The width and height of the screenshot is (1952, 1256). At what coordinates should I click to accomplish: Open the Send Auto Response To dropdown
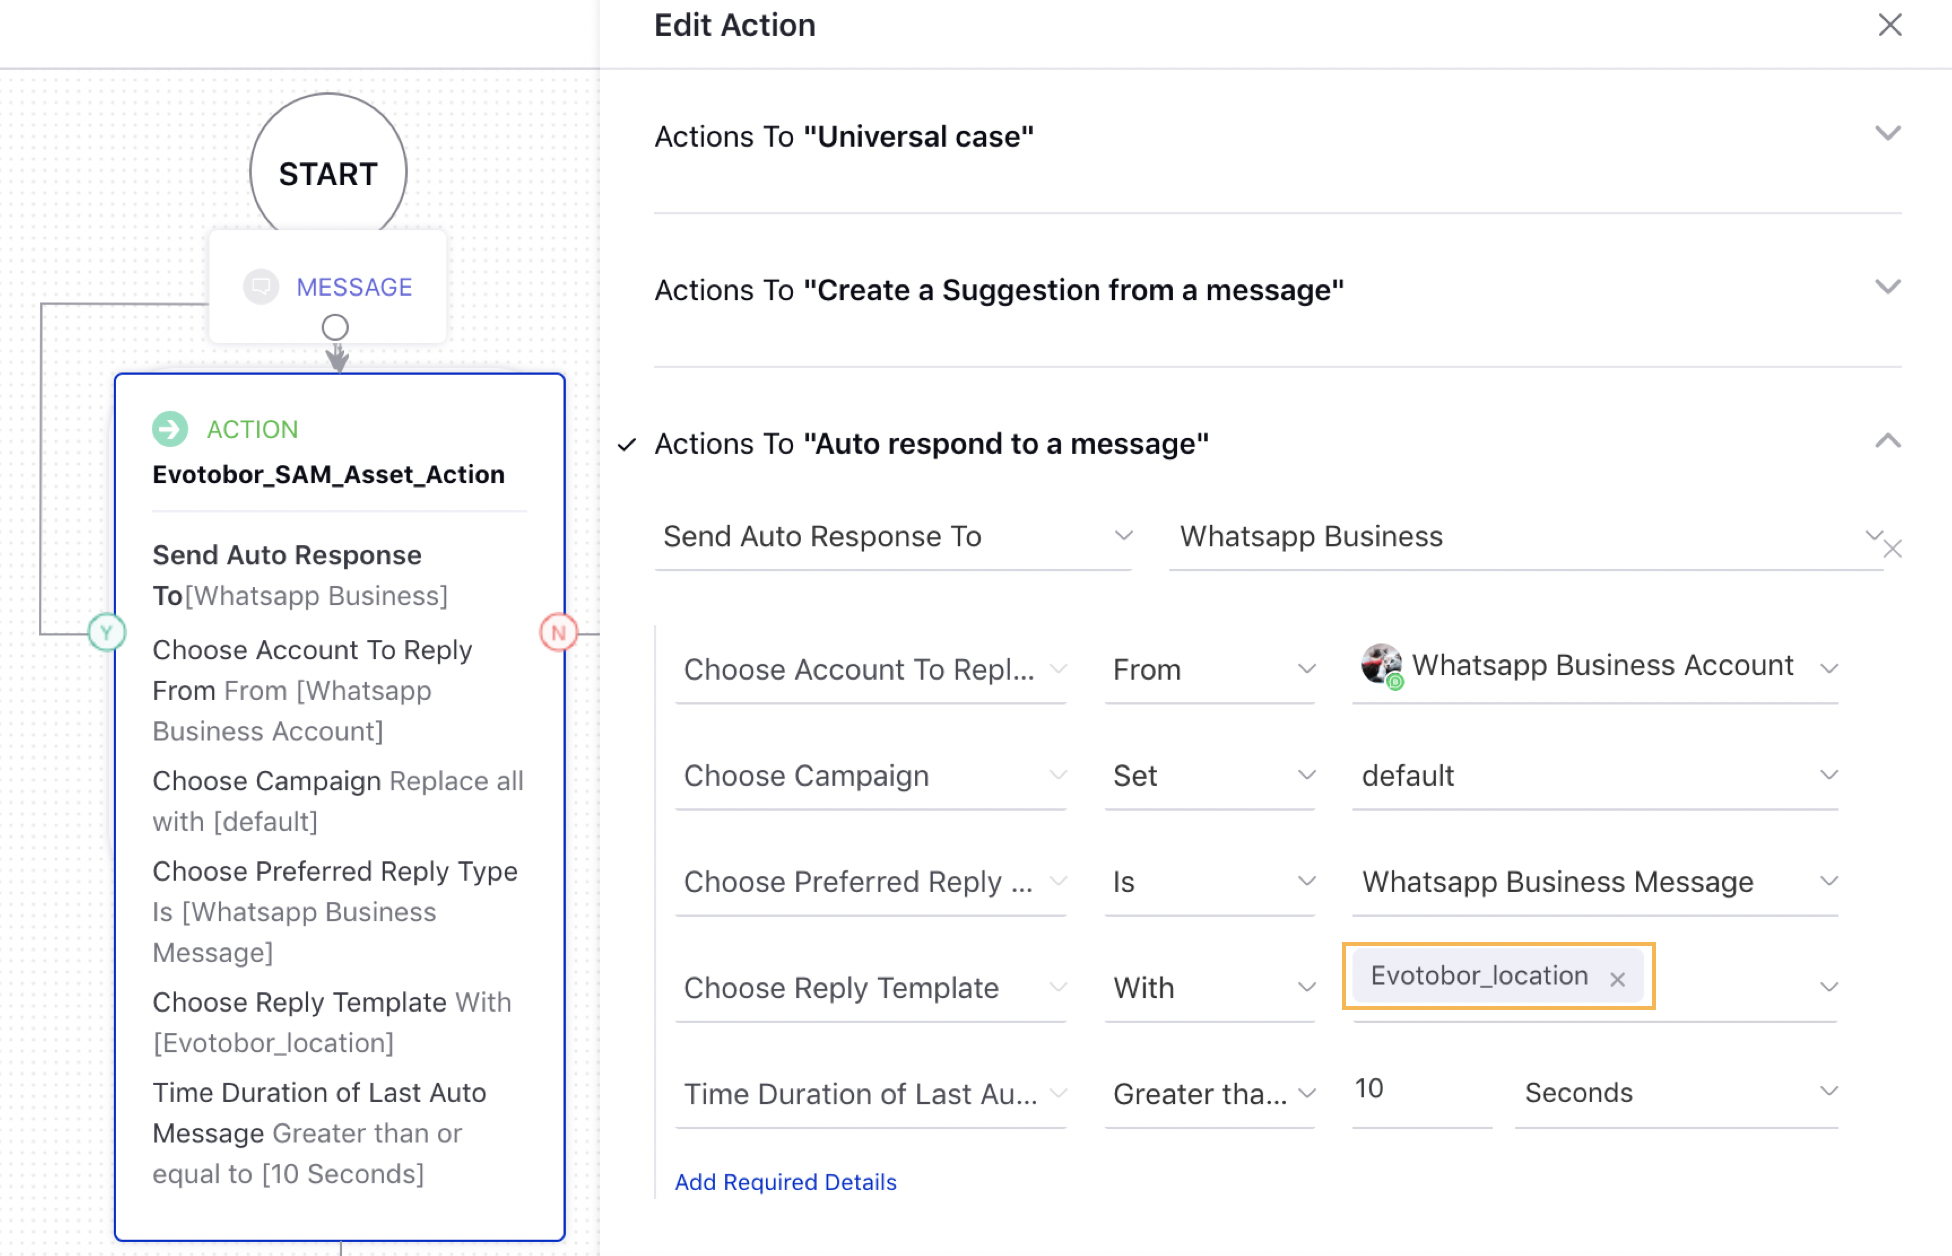pos(893,537)
